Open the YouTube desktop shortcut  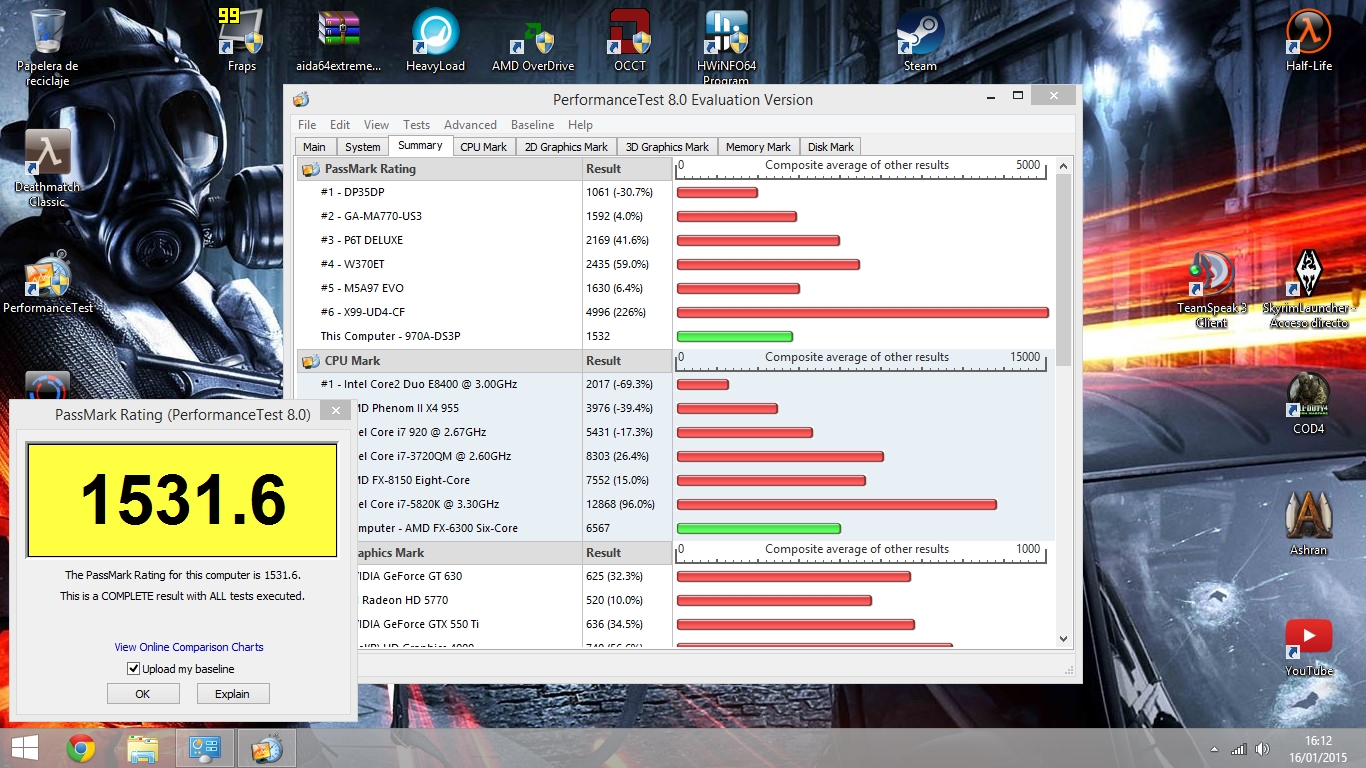pos(1309,647)
